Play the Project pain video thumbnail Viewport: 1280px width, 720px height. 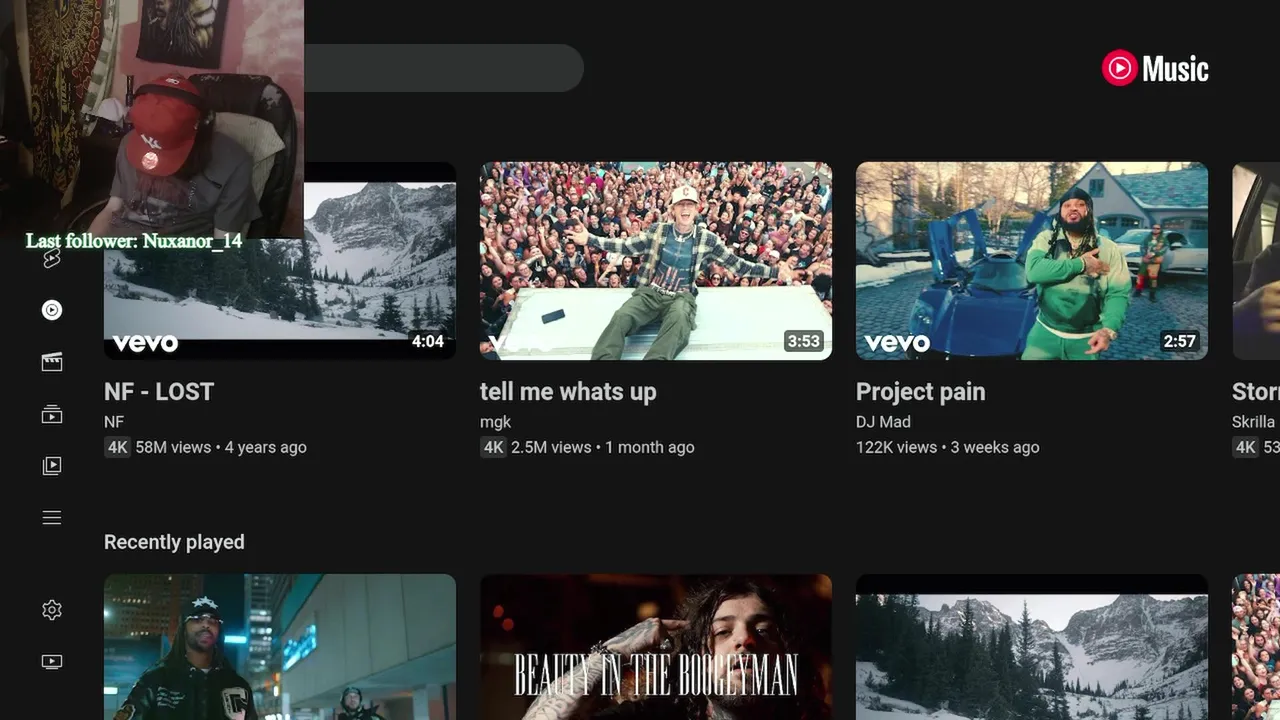[1032, 260]
